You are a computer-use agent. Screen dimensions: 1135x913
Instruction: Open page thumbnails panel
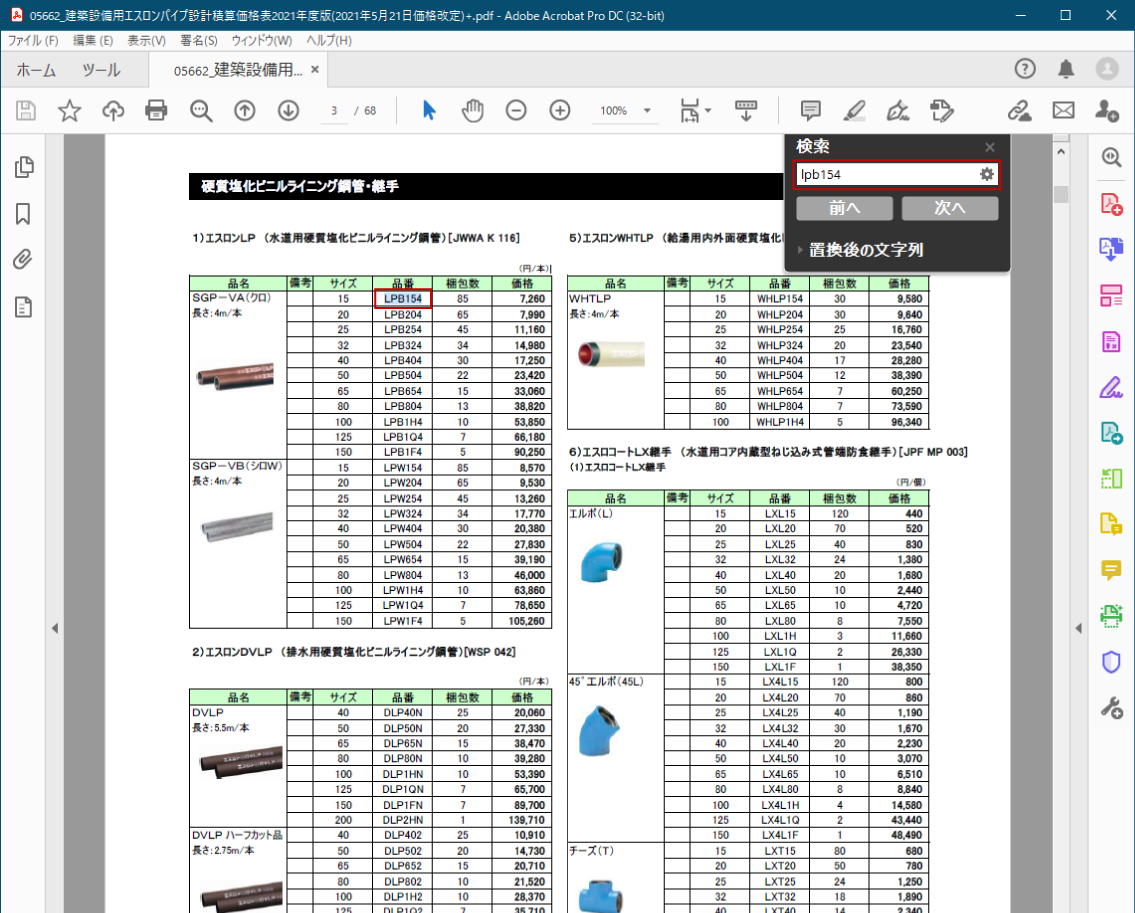pos(24,167)
